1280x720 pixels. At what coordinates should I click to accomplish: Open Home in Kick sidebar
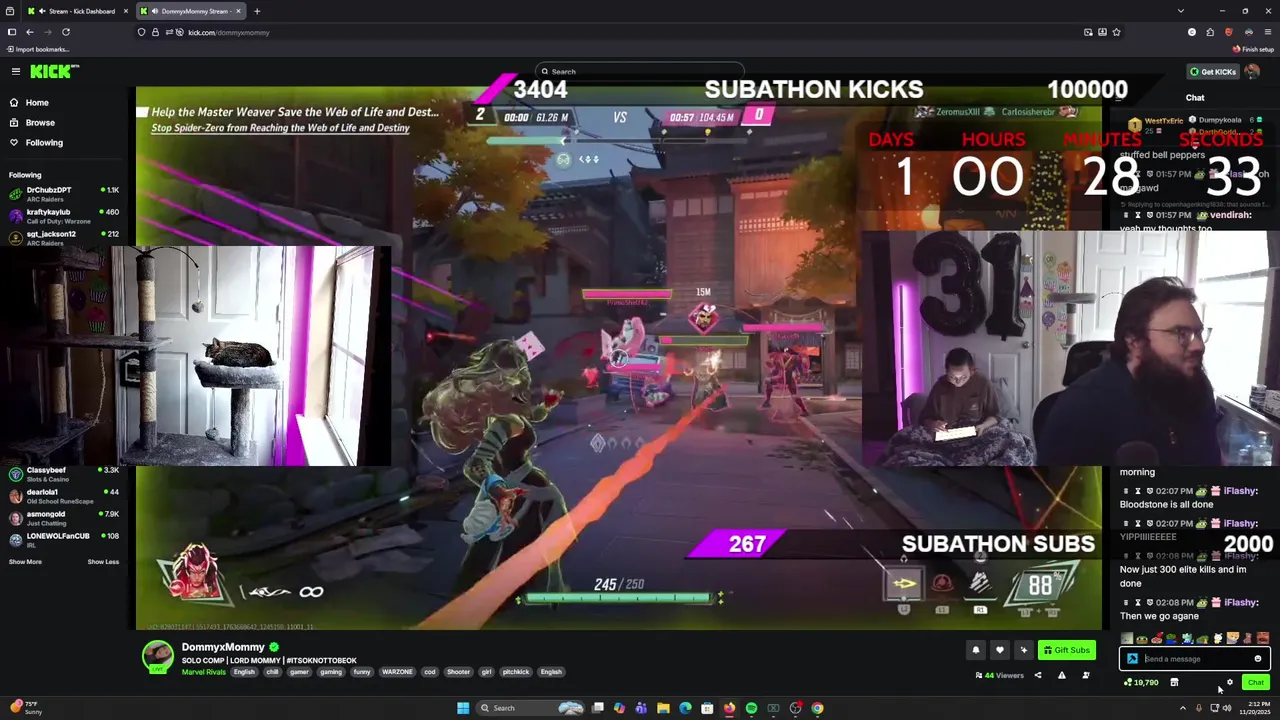(37, 102)
